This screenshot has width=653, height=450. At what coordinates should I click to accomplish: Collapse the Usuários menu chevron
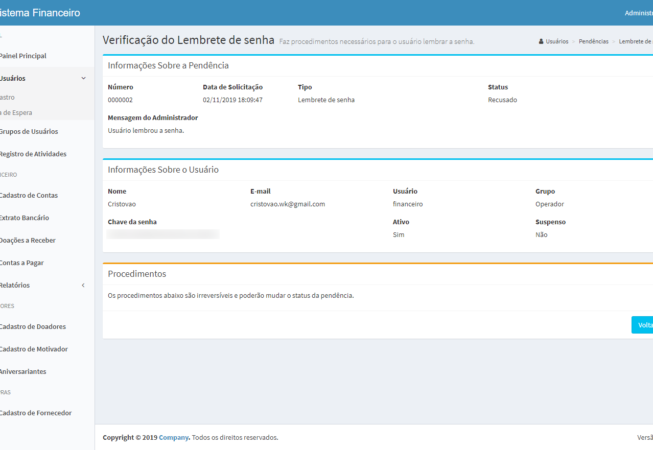(83, 78)
